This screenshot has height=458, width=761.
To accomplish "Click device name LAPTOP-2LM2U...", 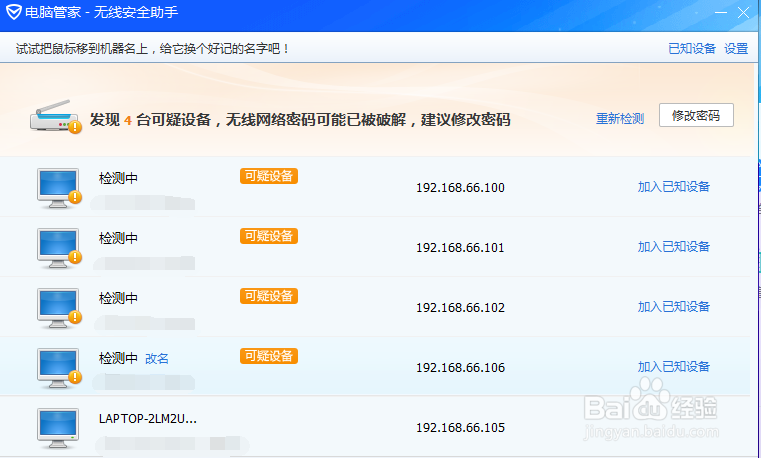I will coord(148,419).
